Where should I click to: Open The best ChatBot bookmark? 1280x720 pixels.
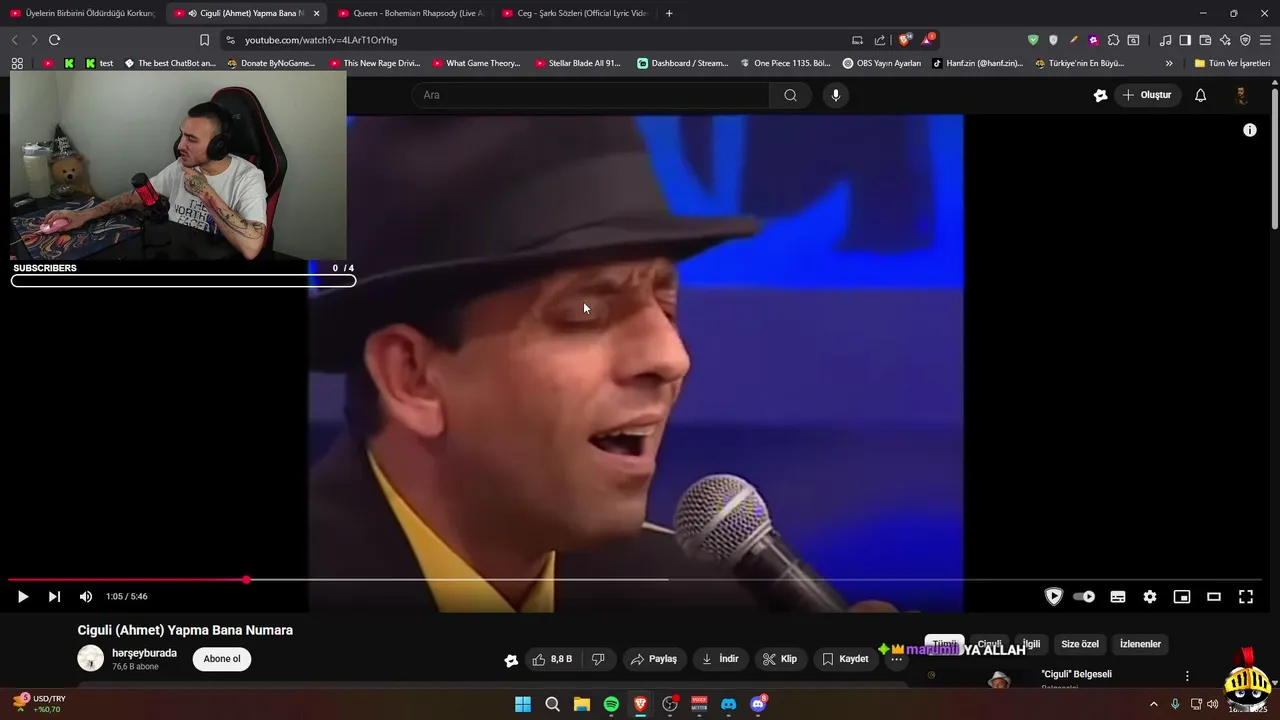click(x=170, y=63)
